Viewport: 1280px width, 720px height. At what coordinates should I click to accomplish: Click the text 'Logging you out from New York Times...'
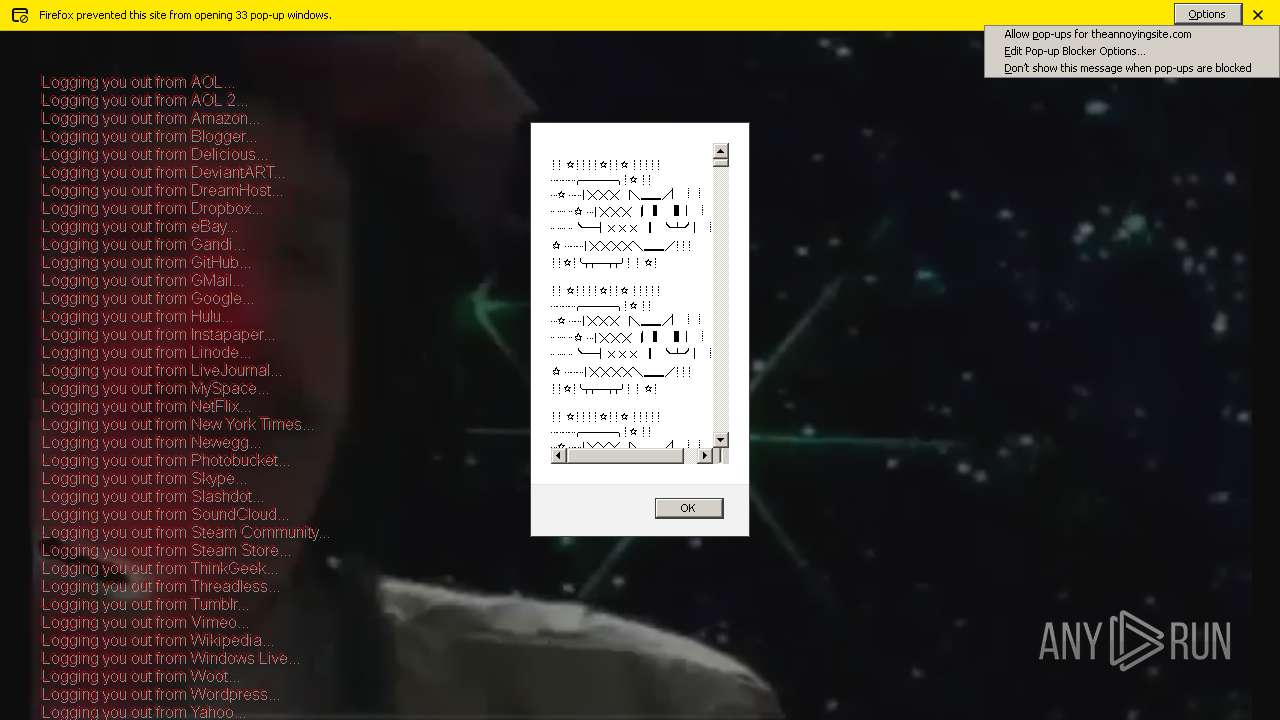pos(177,424)
